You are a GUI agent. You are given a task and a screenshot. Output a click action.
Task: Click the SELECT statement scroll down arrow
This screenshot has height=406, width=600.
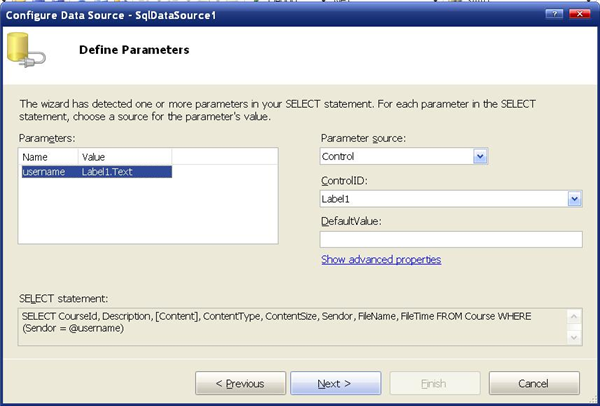click(574, 337)
